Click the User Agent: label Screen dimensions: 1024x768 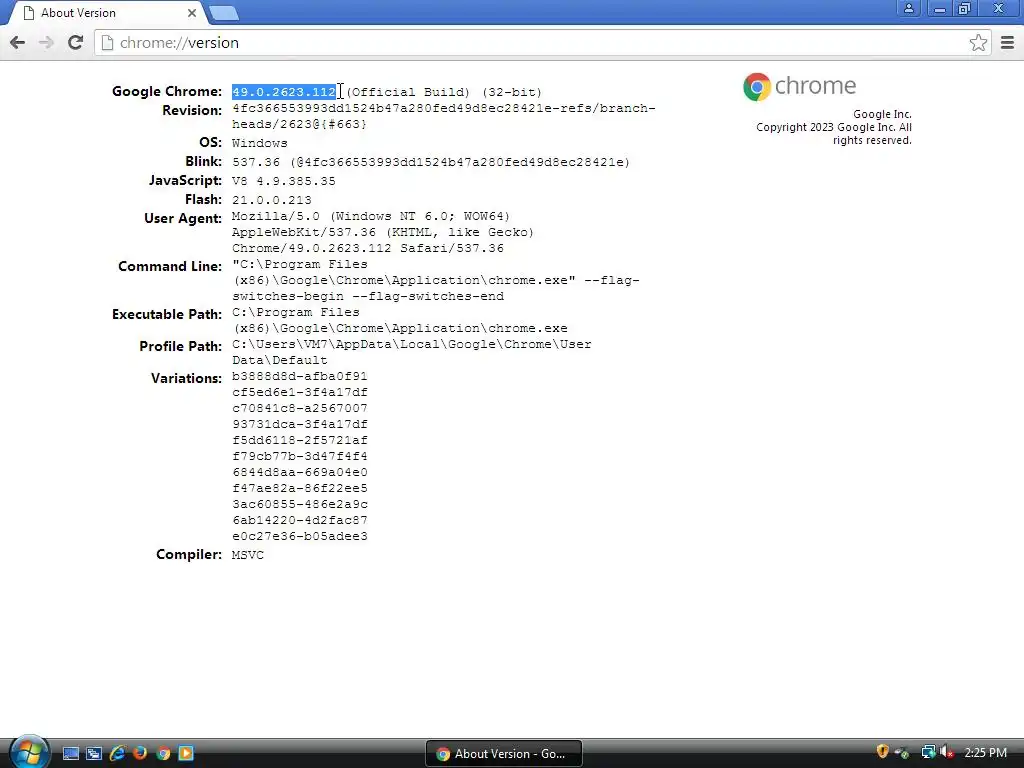tap(183, 219)
